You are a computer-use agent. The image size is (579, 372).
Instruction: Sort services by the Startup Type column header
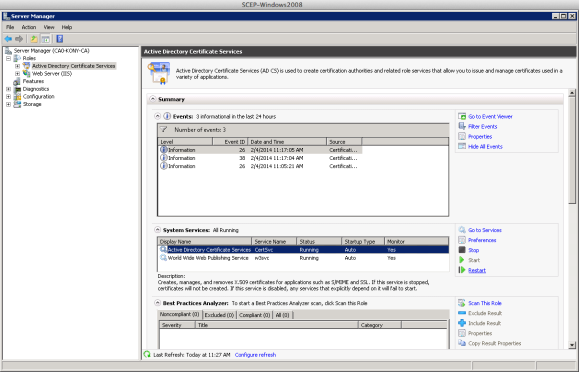(x=363, y=241)
